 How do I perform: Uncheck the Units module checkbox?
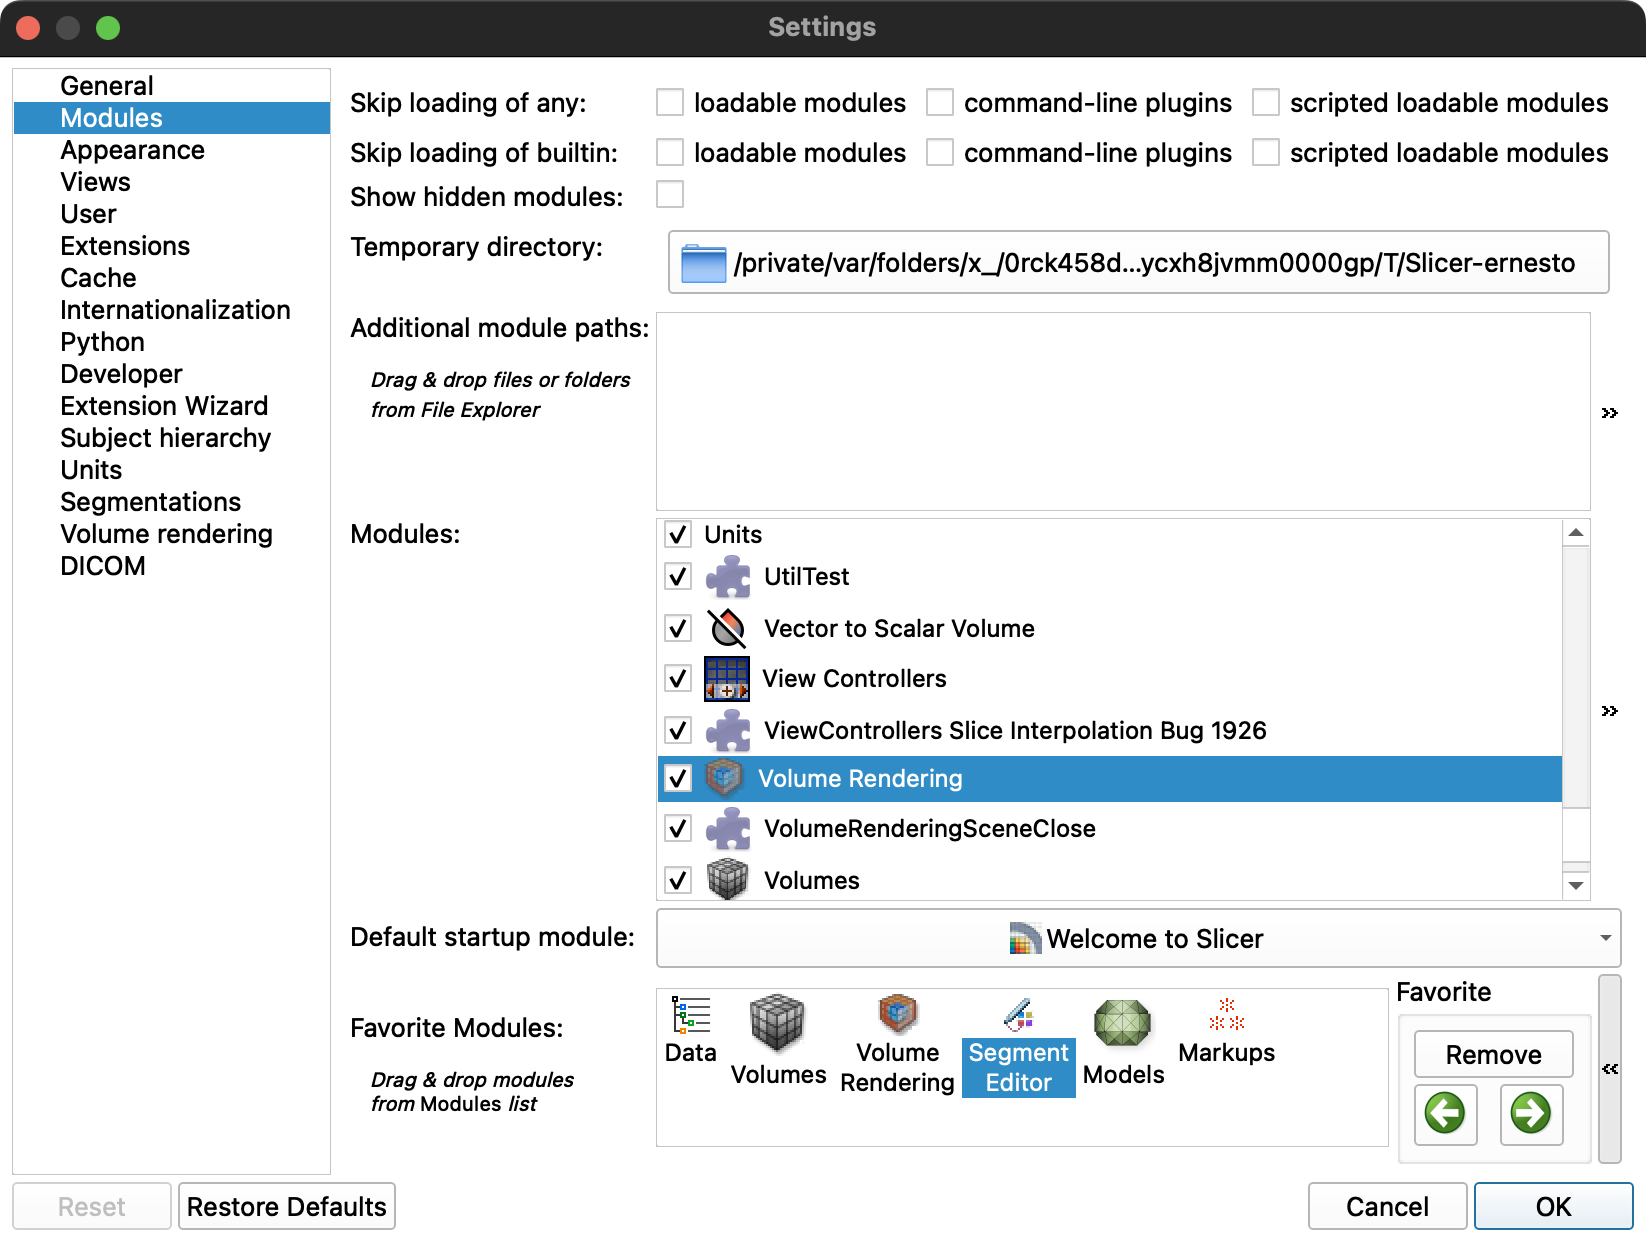click(678, 534)
